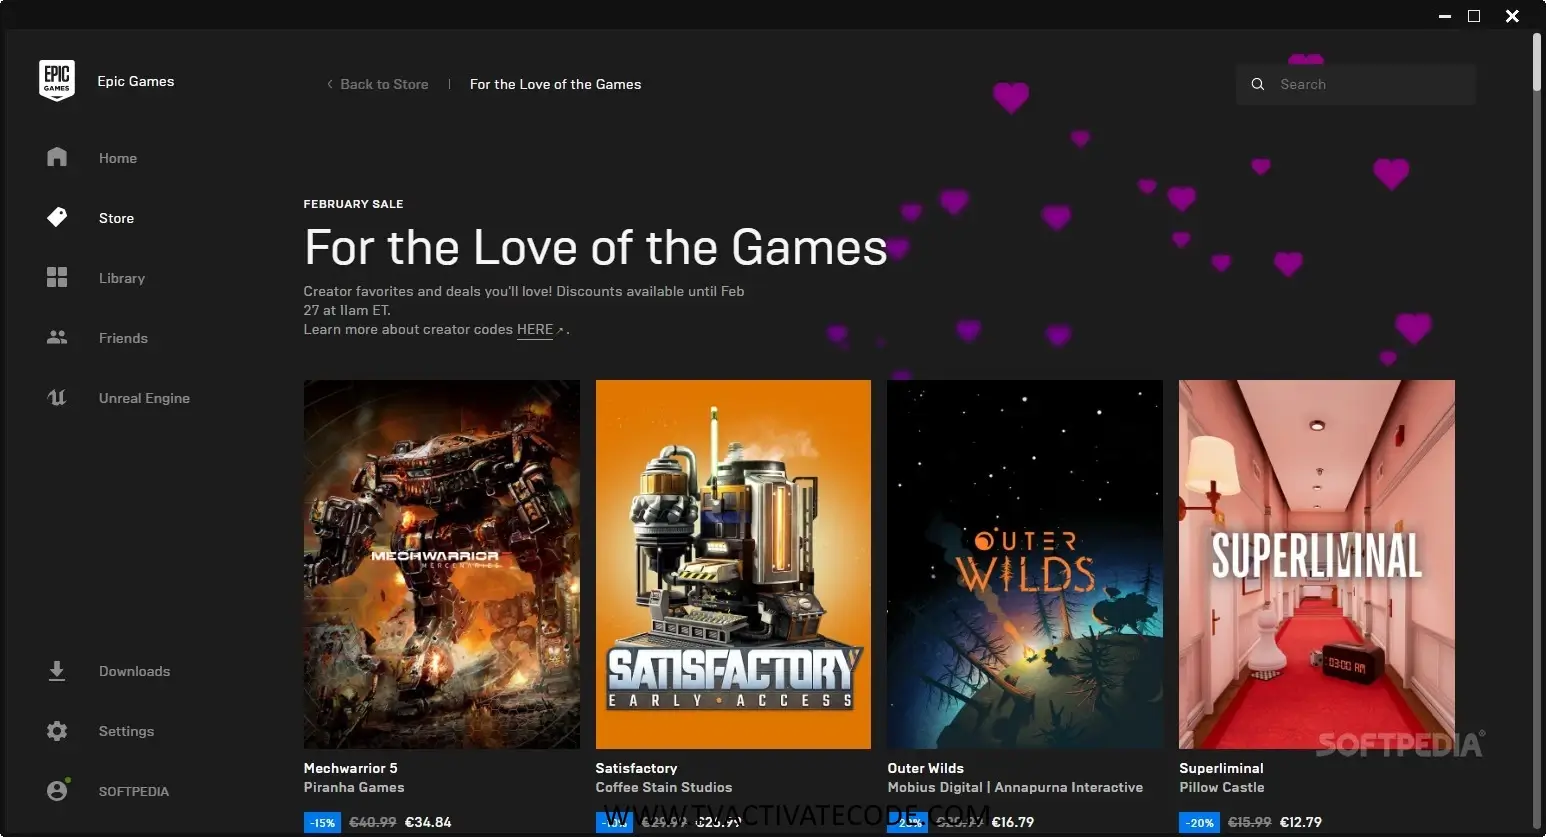Click the For the Love of the Games breadcrumb
Image resolution: width=1546 pixels, height=837 pixels.
[x=556, y=84]
